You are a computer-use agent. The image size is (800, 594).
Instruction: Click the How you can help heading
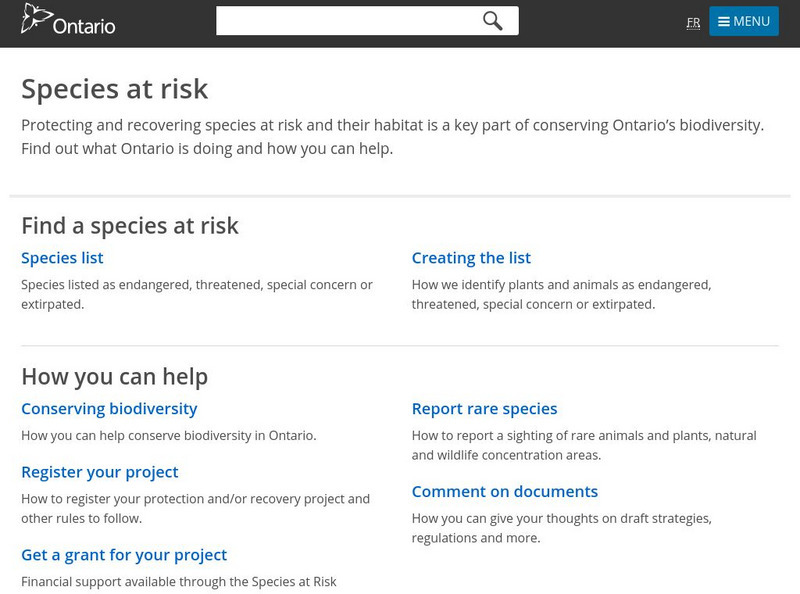click(x=116, y=376)
